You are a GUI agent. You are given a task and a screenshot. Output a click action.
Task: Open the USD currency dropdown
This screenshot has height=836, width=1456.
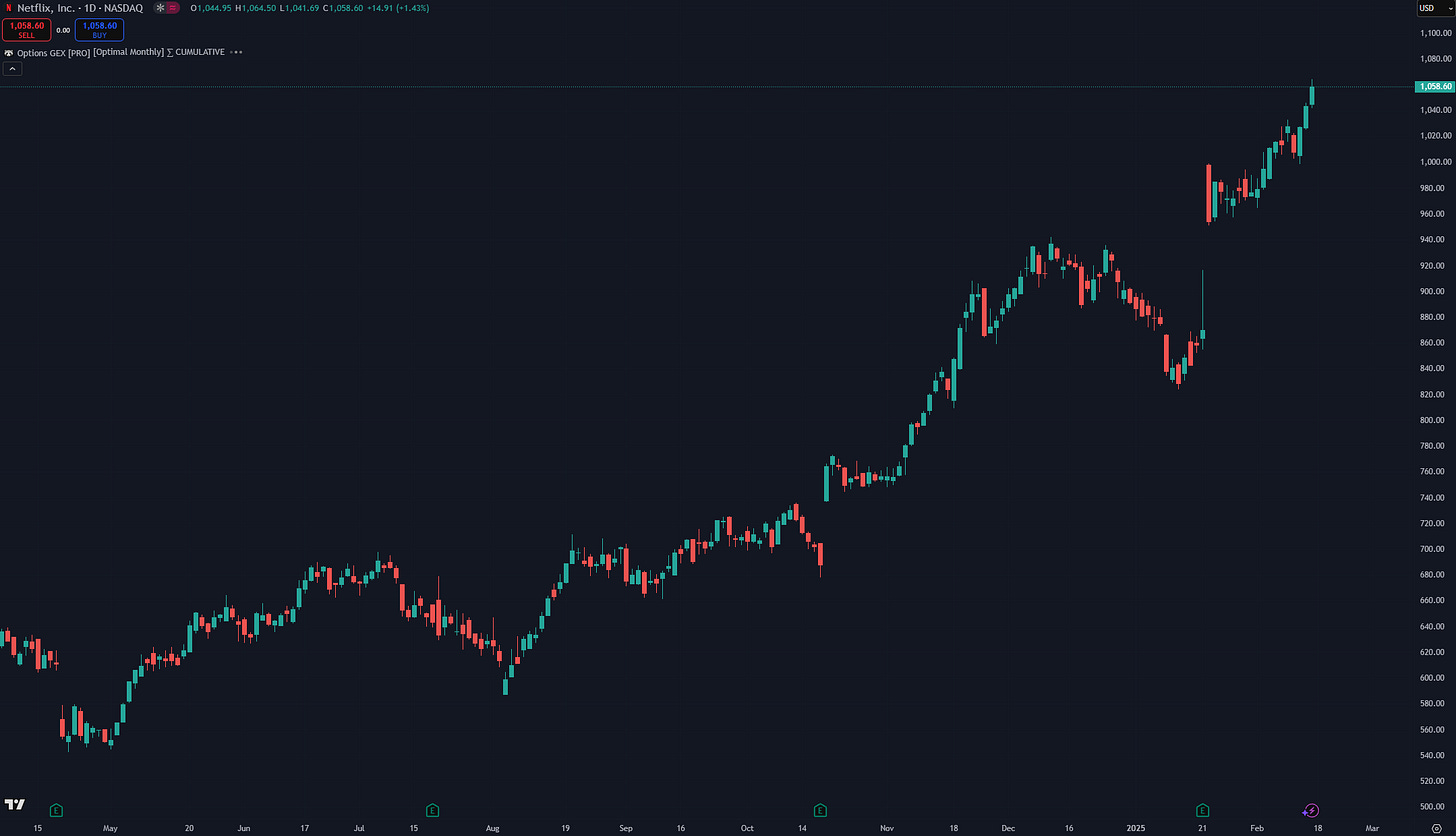[x=1436, y=9]
